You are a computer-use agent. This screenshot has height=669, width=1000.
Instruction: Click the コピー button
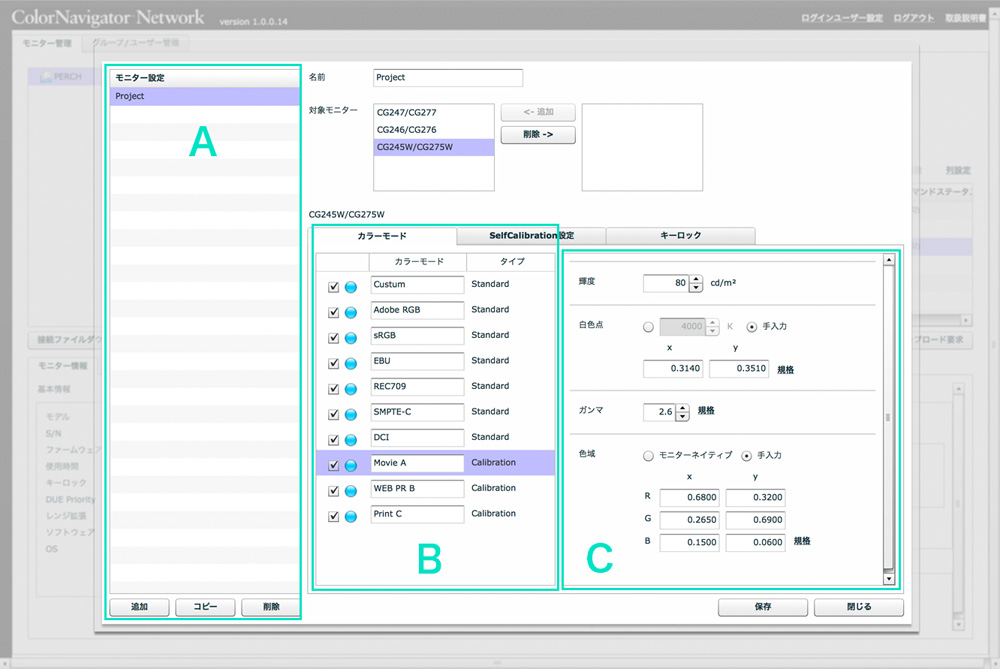205,607
